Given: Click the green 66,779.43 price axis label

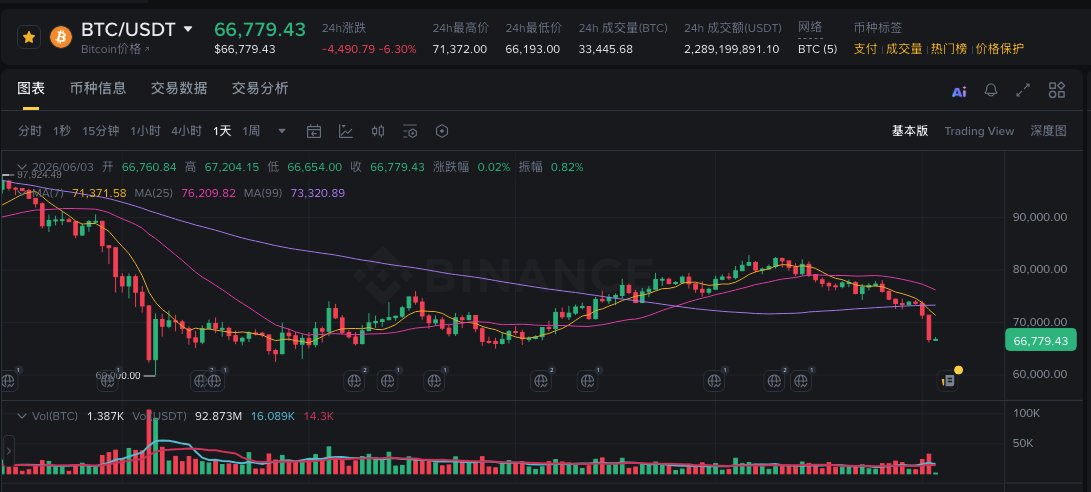Looking at the screenshot, I should click(1041, 341).
